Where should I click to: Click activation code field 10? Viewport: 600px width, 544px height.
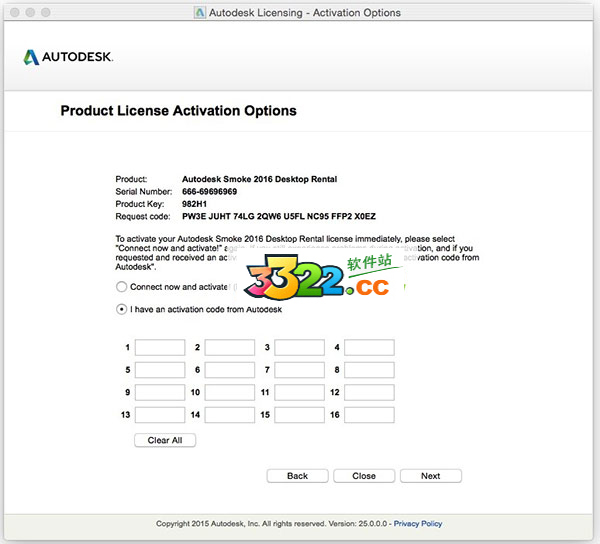(x=230, y=393)
